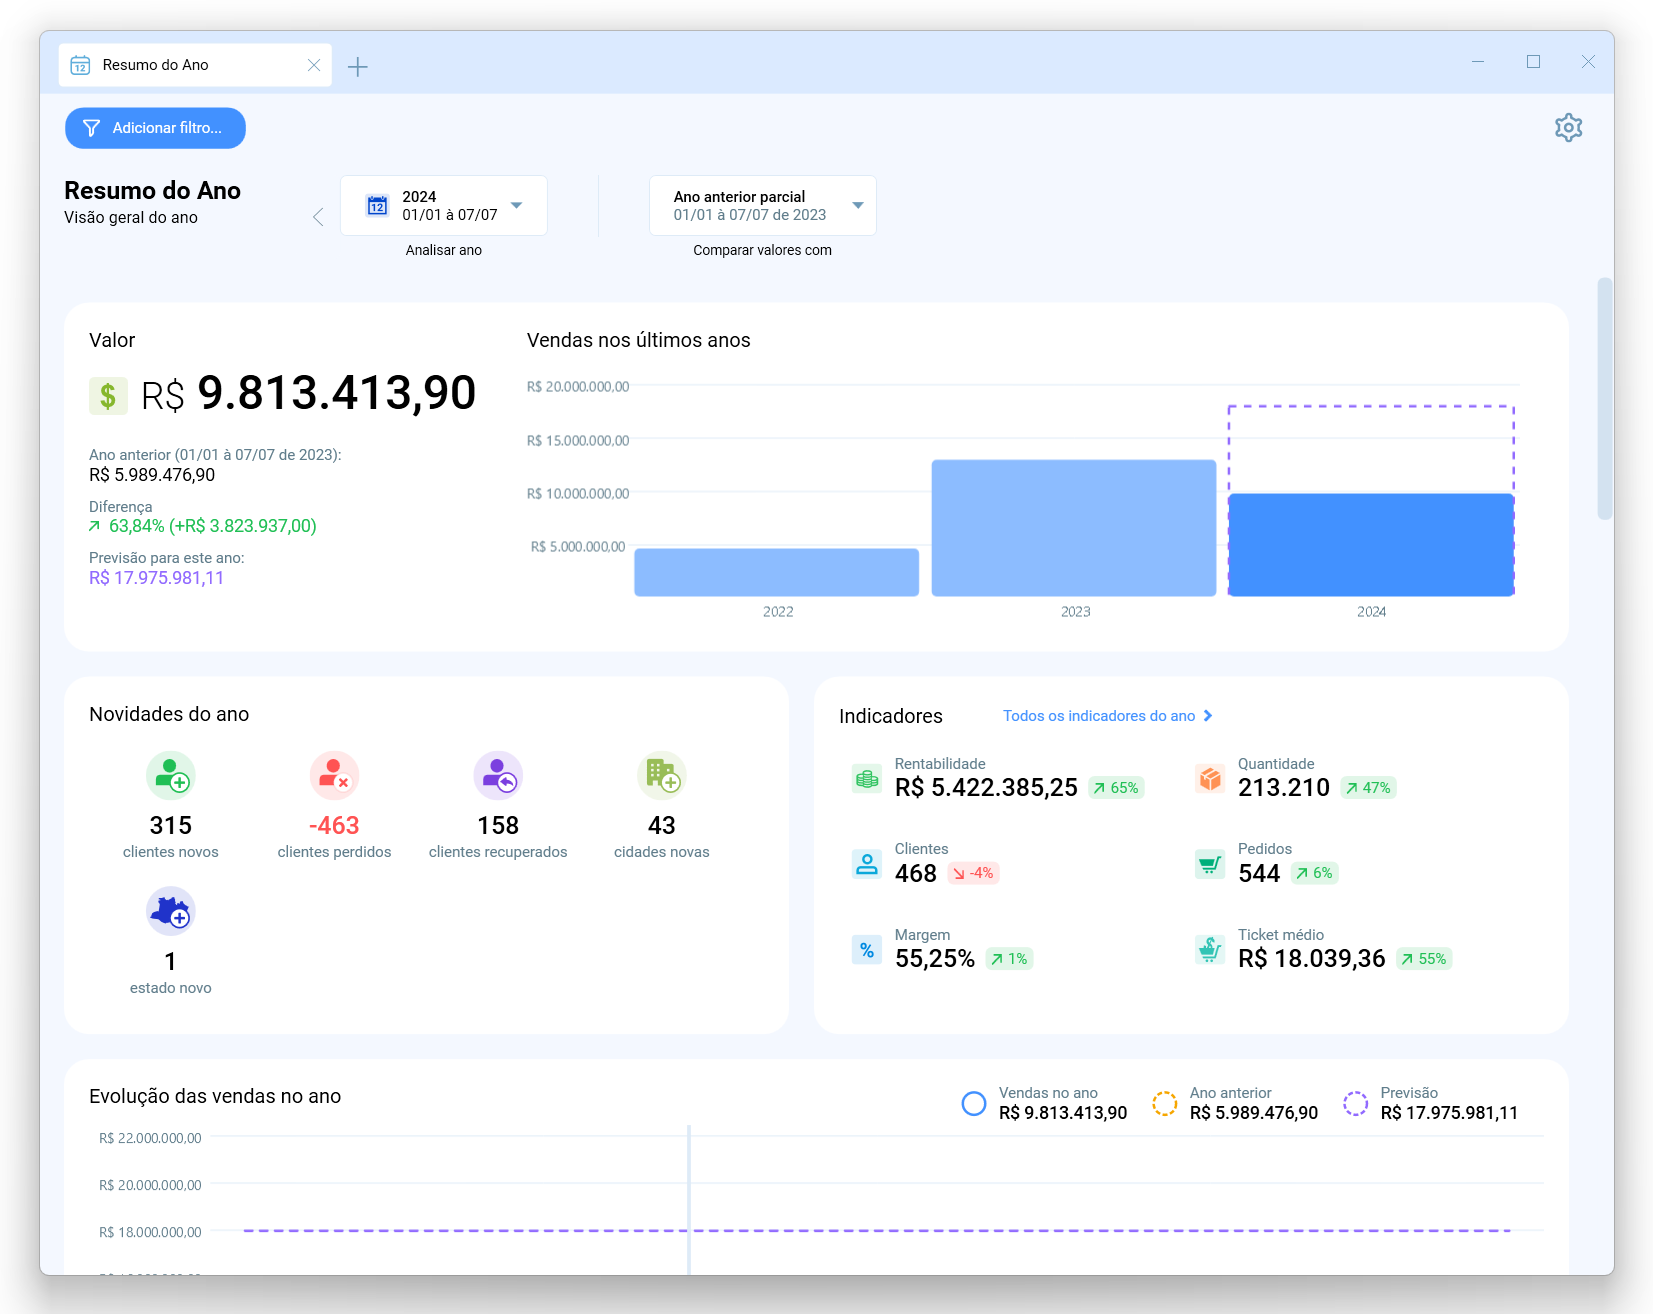
Task: Click the green dollar sign icon
Action: click(x=108, y=396)
